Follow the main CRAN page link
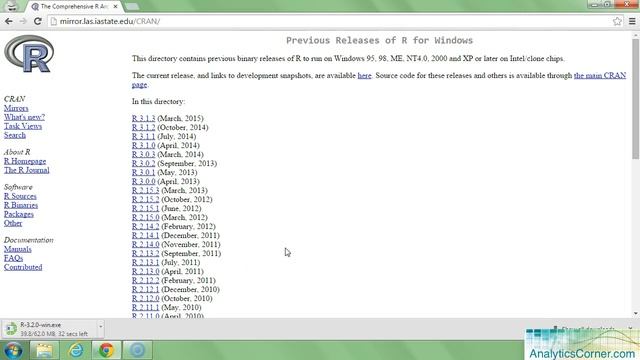 [600, 76]
